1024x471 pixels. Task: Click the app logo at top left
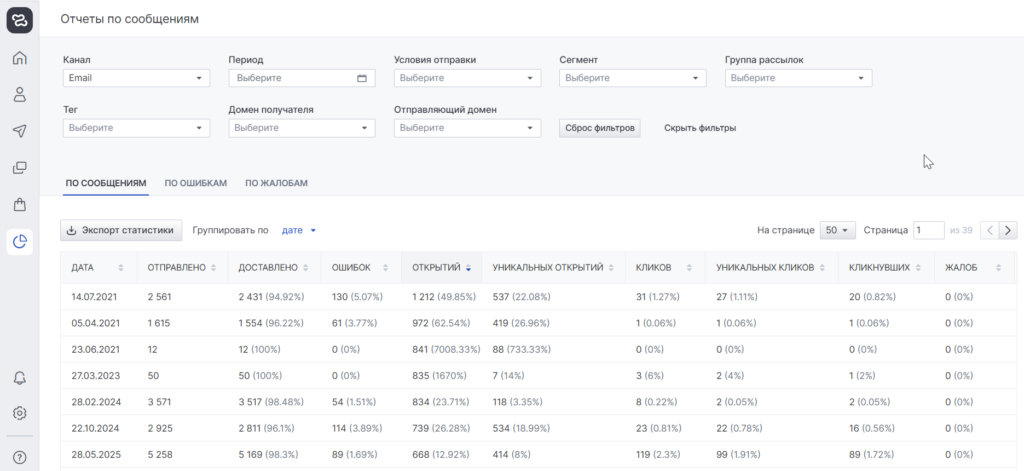[19, 18]
